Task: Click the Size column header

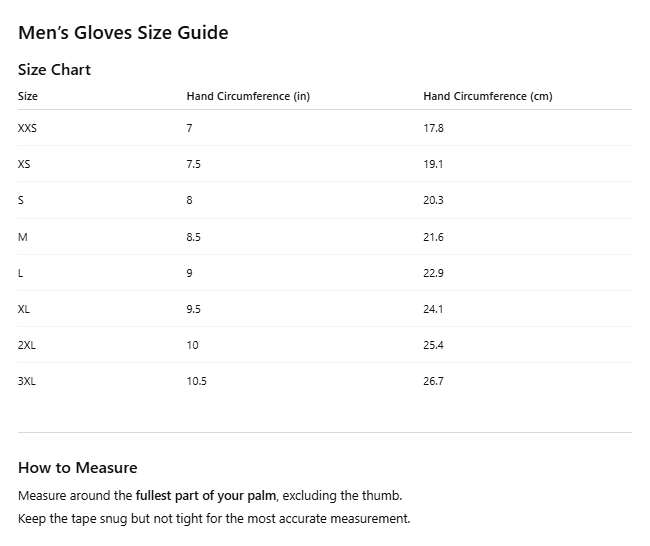Action: pyautogui.click(x=28, y=97)
